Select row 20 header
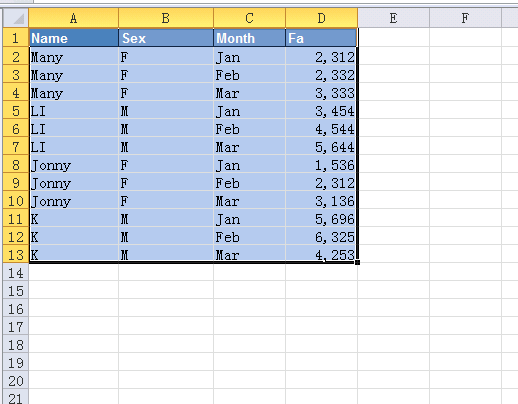The width and height of the screenshot is (518, 404). 16,381
